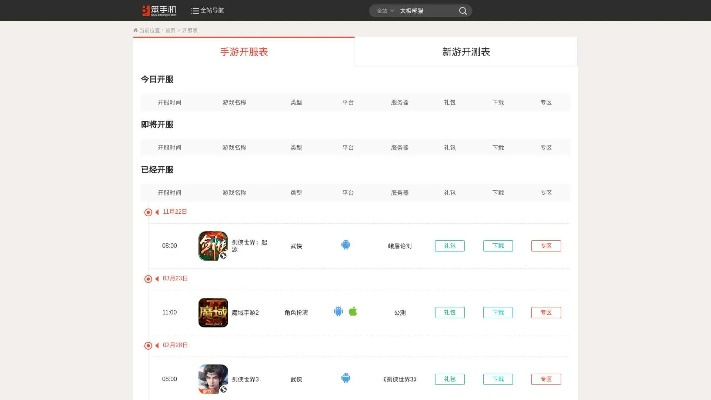The image size is (711, 400).
Task: Expand the search category dropdown
Action: click(x=385, y=11)
